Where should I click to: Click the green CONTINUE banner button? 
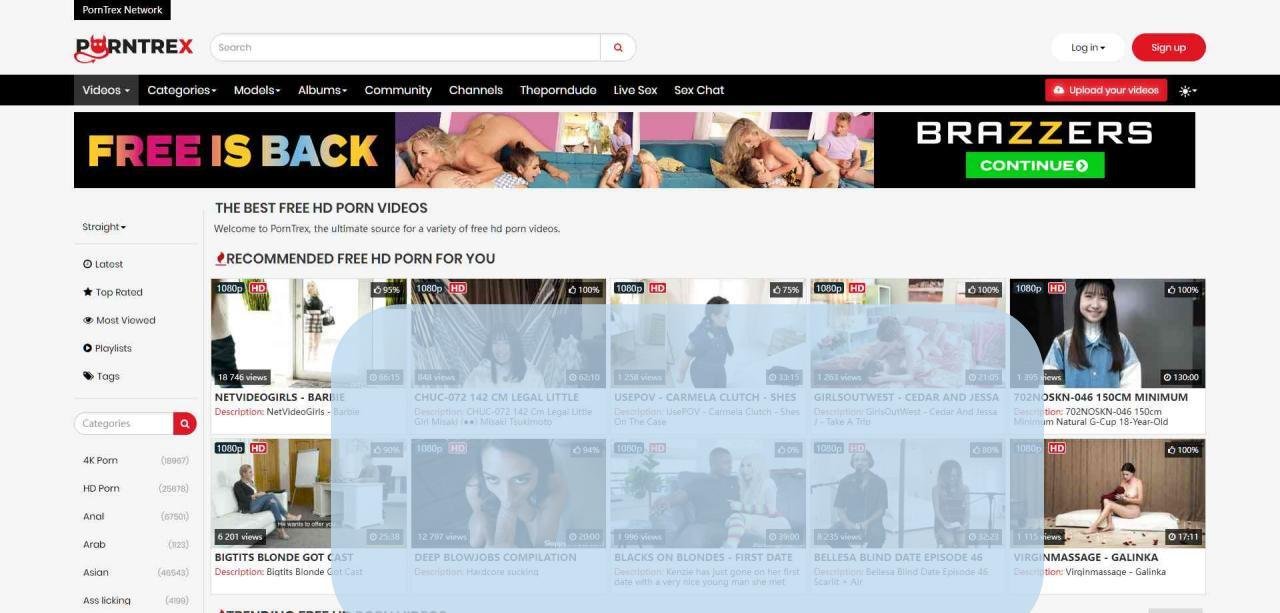coord(1035,165)
